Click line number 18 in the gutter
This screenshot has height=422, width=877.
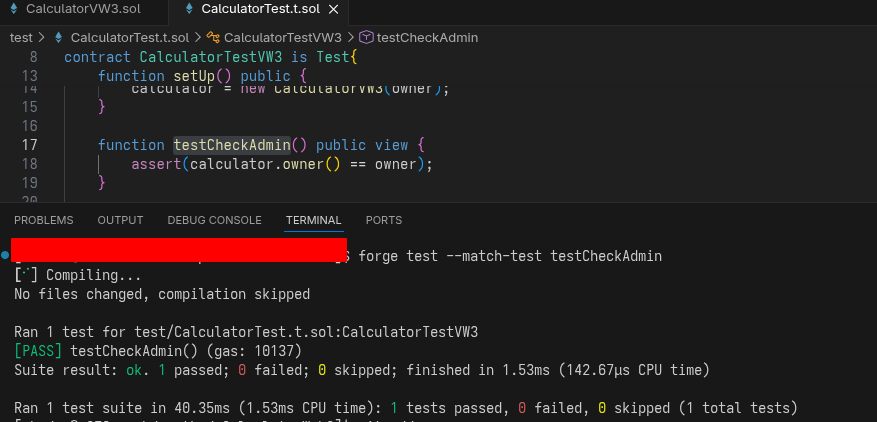click(x=30, y=164)
